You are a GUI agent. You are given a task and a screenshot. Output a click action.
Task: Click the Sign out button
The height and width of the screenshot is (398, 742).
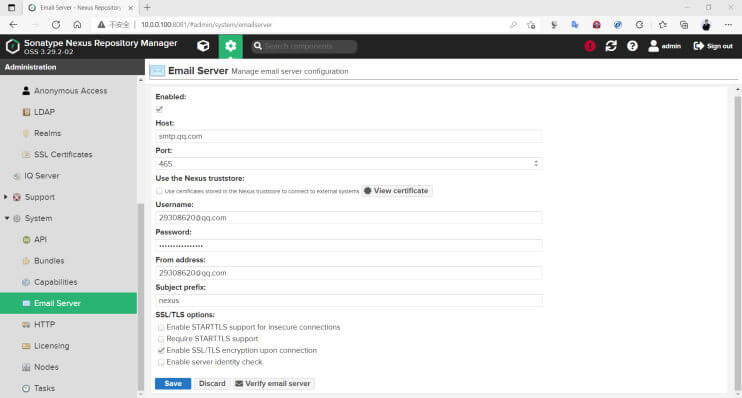point(713,46)
